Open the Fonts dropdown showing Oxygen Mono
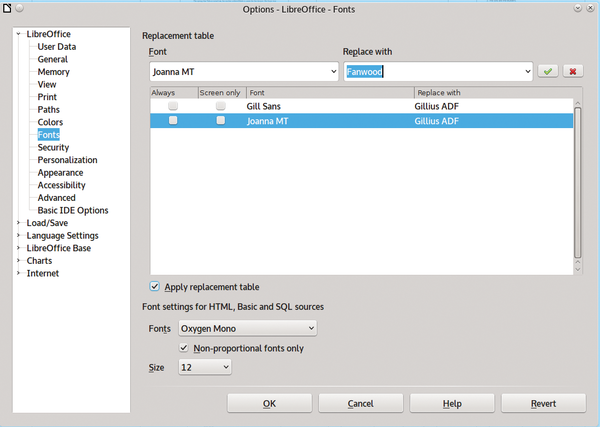Viewport: 600px width, 427px height. tap(248, 328)
